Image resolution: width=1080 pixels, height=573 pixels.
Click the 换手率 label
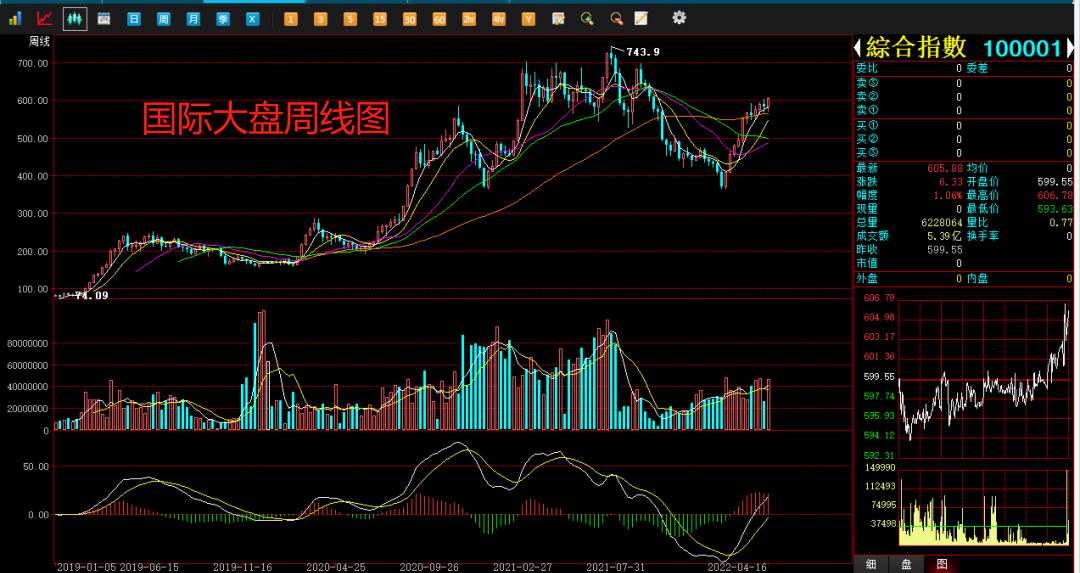click(982, 236)
